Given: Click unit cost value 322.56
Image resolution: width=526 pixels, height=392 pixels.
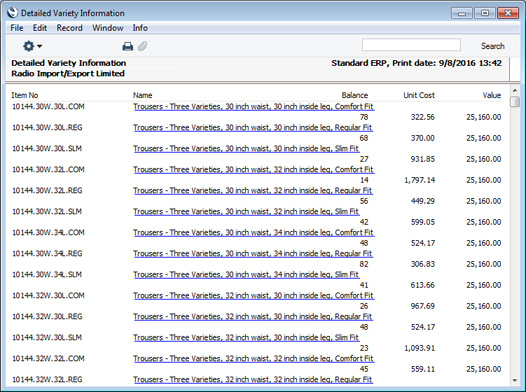Looking at the screenshot, I should click(423, 117).
